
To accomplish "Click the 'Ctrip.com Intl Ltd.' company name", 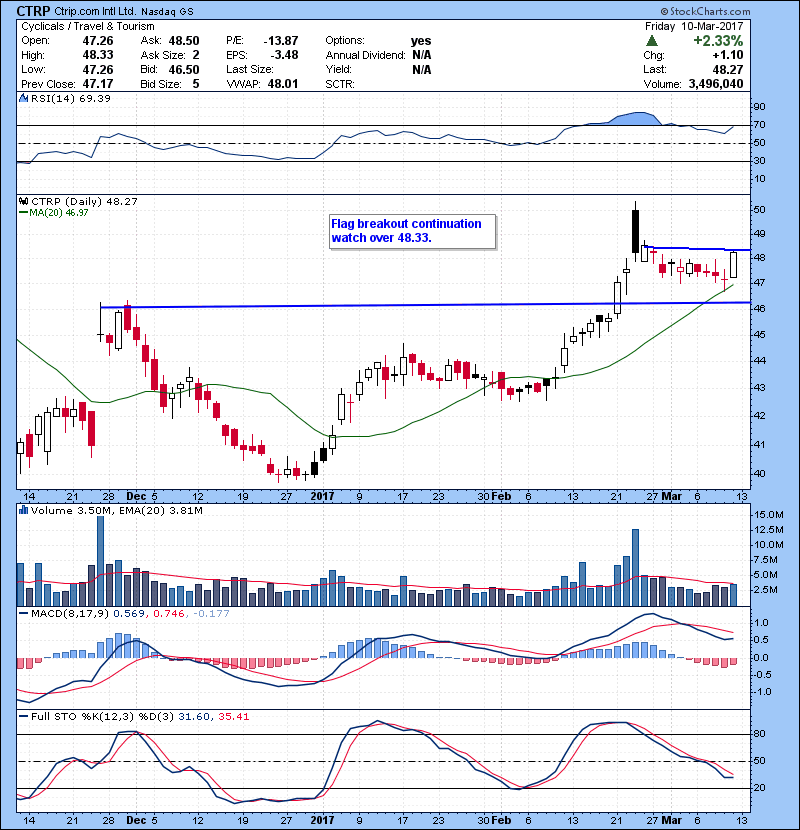I will coord(96,12).
